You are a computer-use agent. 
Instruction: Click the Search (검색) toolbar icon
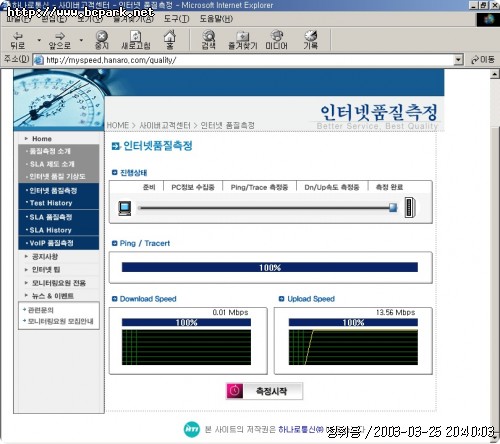point(209,40)
